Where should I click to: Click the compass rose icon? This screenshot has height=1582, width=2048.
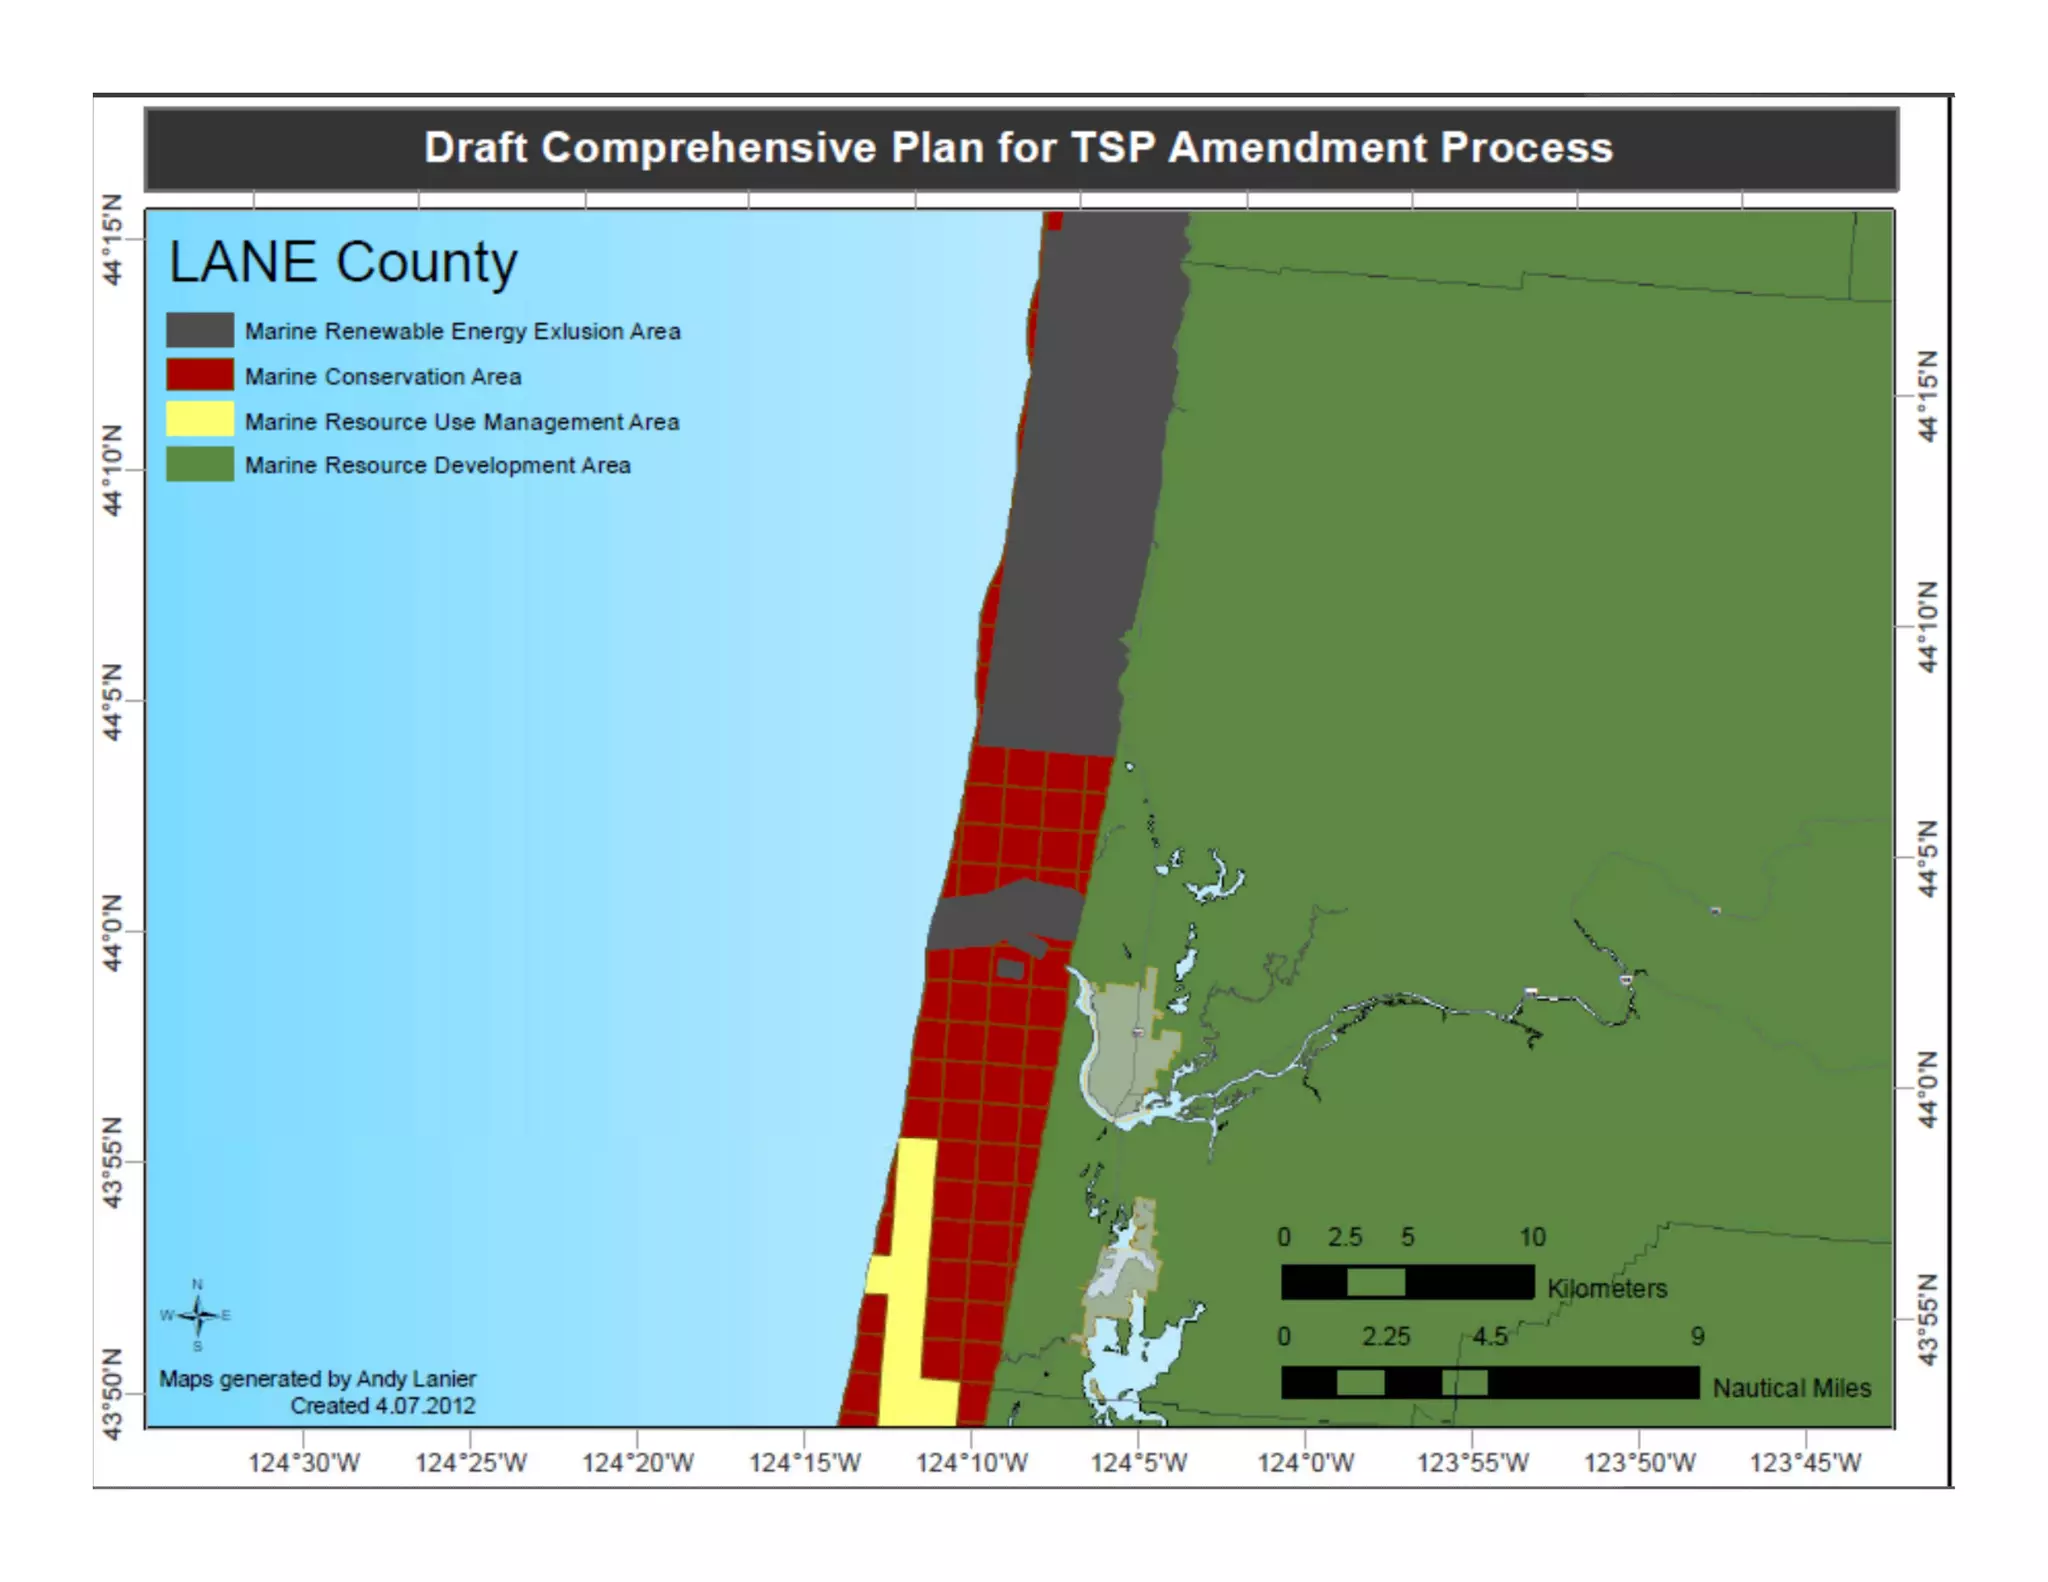(x=198, y=1315)
